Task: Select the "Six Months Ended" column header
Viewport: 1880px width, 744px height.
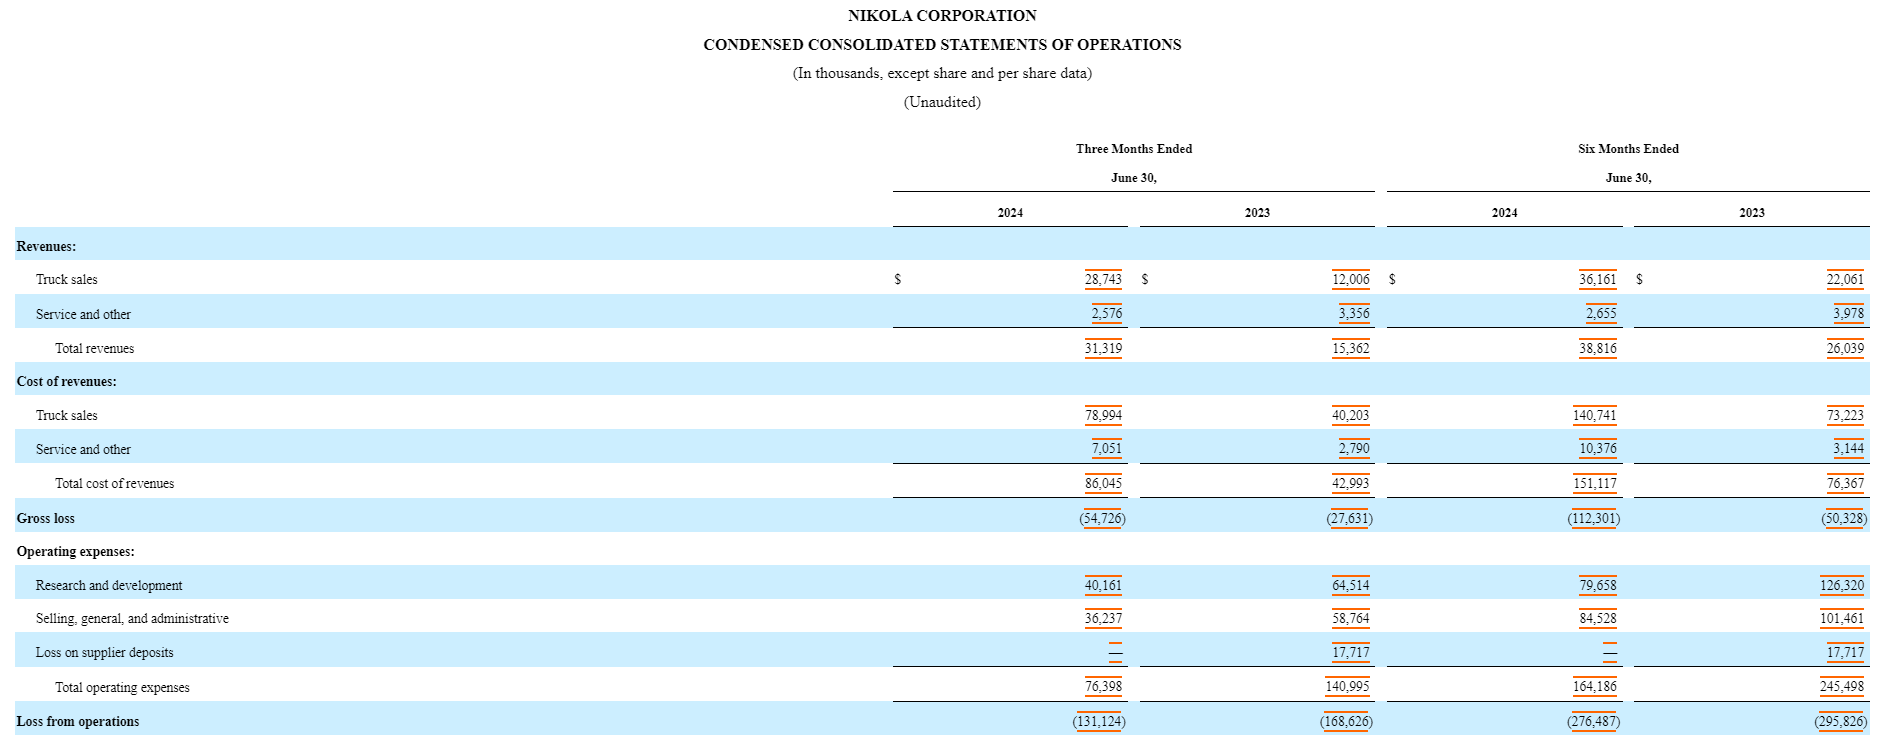Action: (x=1628, y=149)
